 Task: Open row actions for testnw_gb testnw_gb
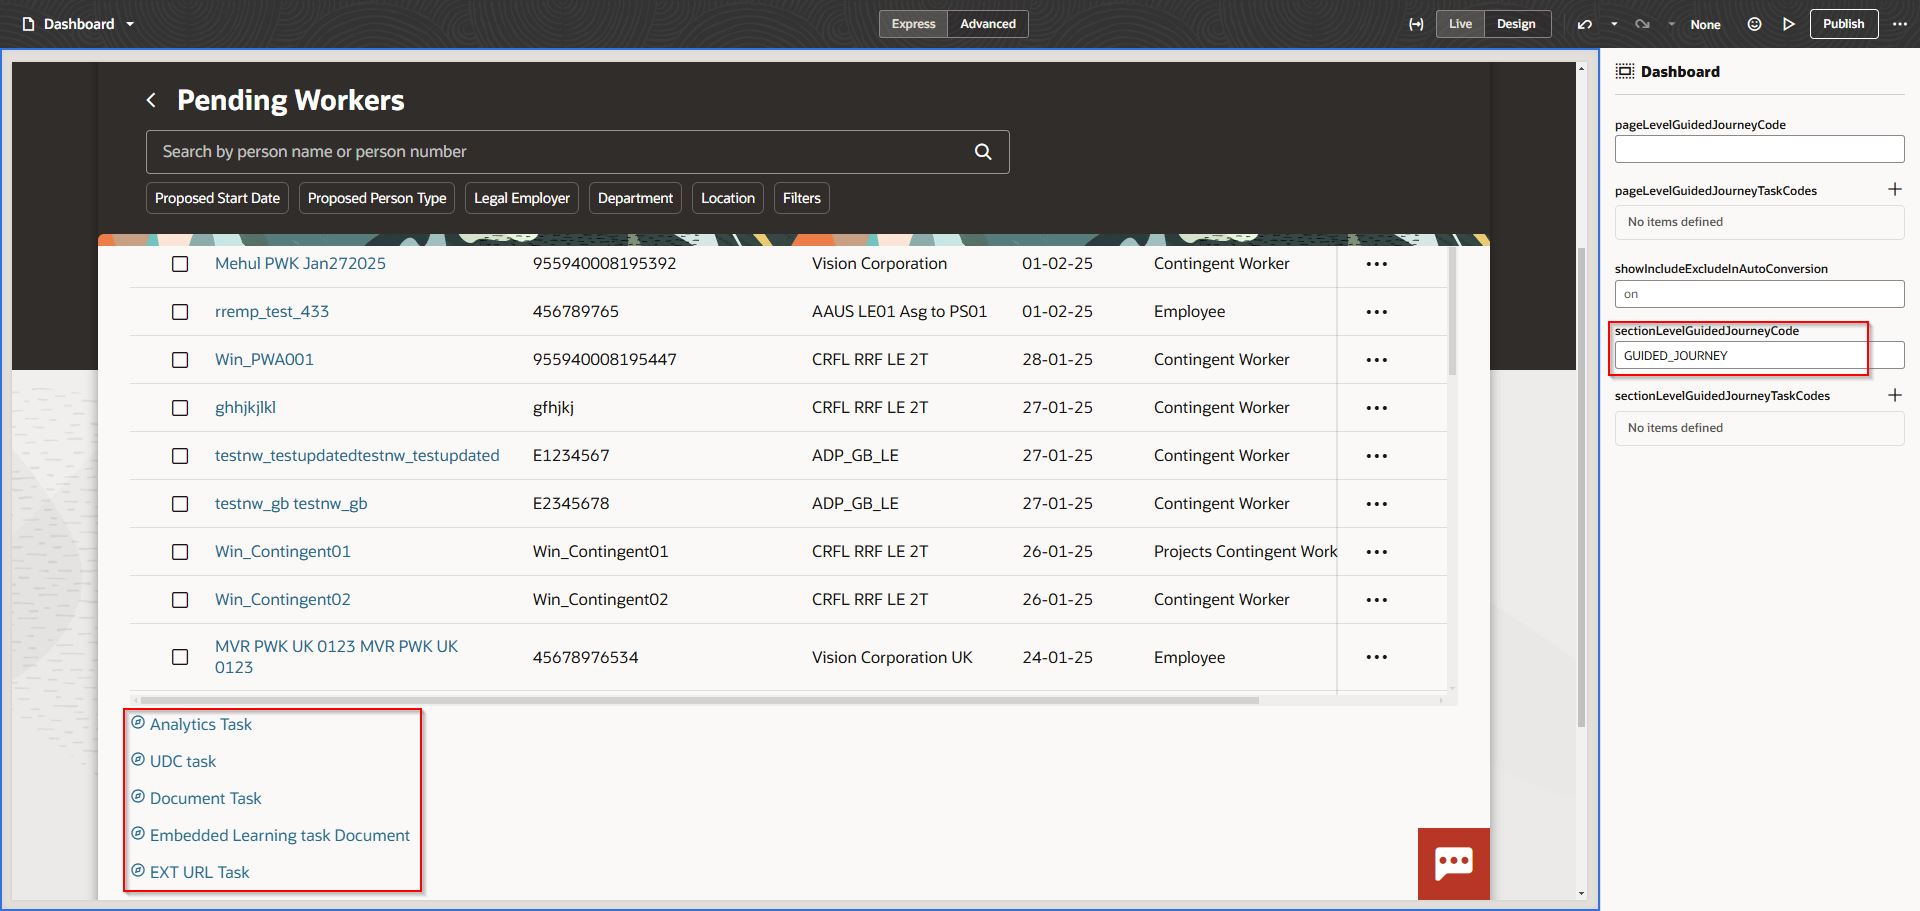tap(1377, 504)
